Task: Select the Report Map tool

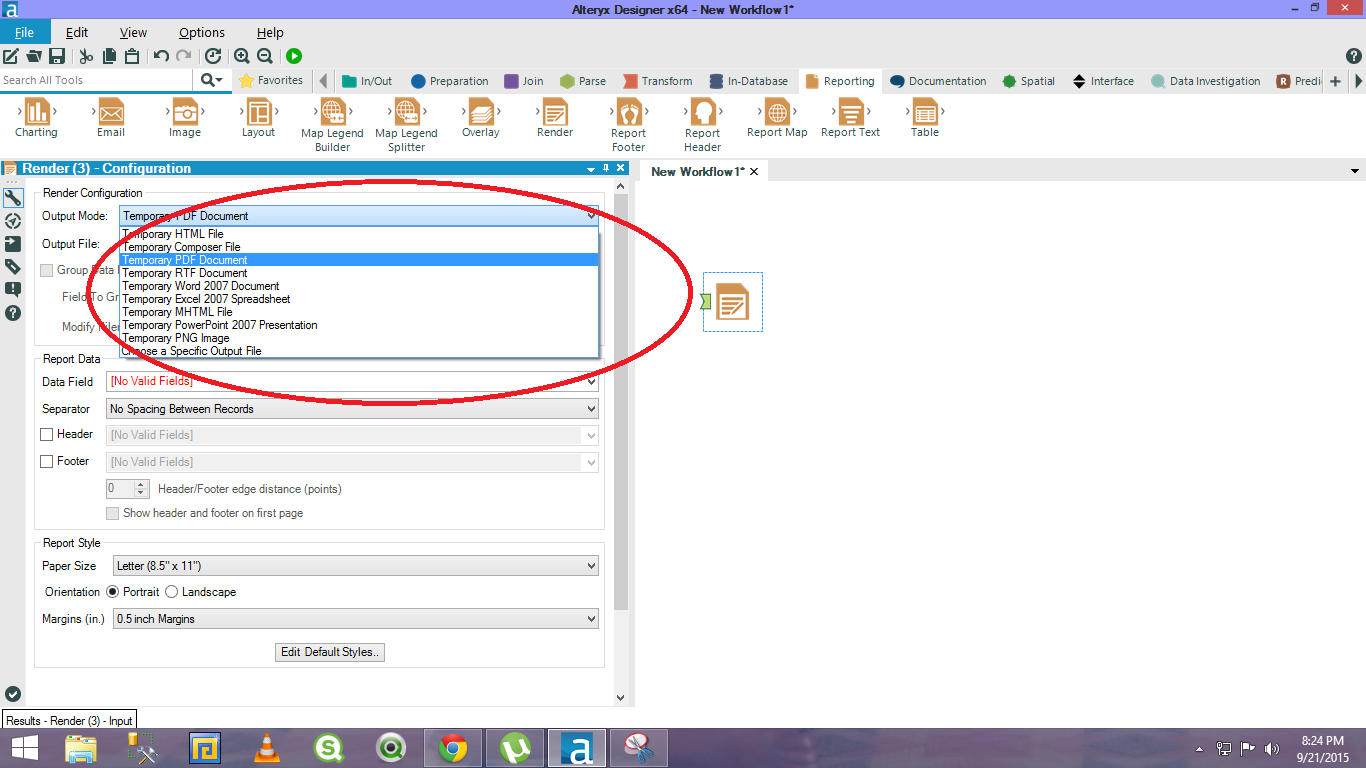Action: tap(777, 119)
